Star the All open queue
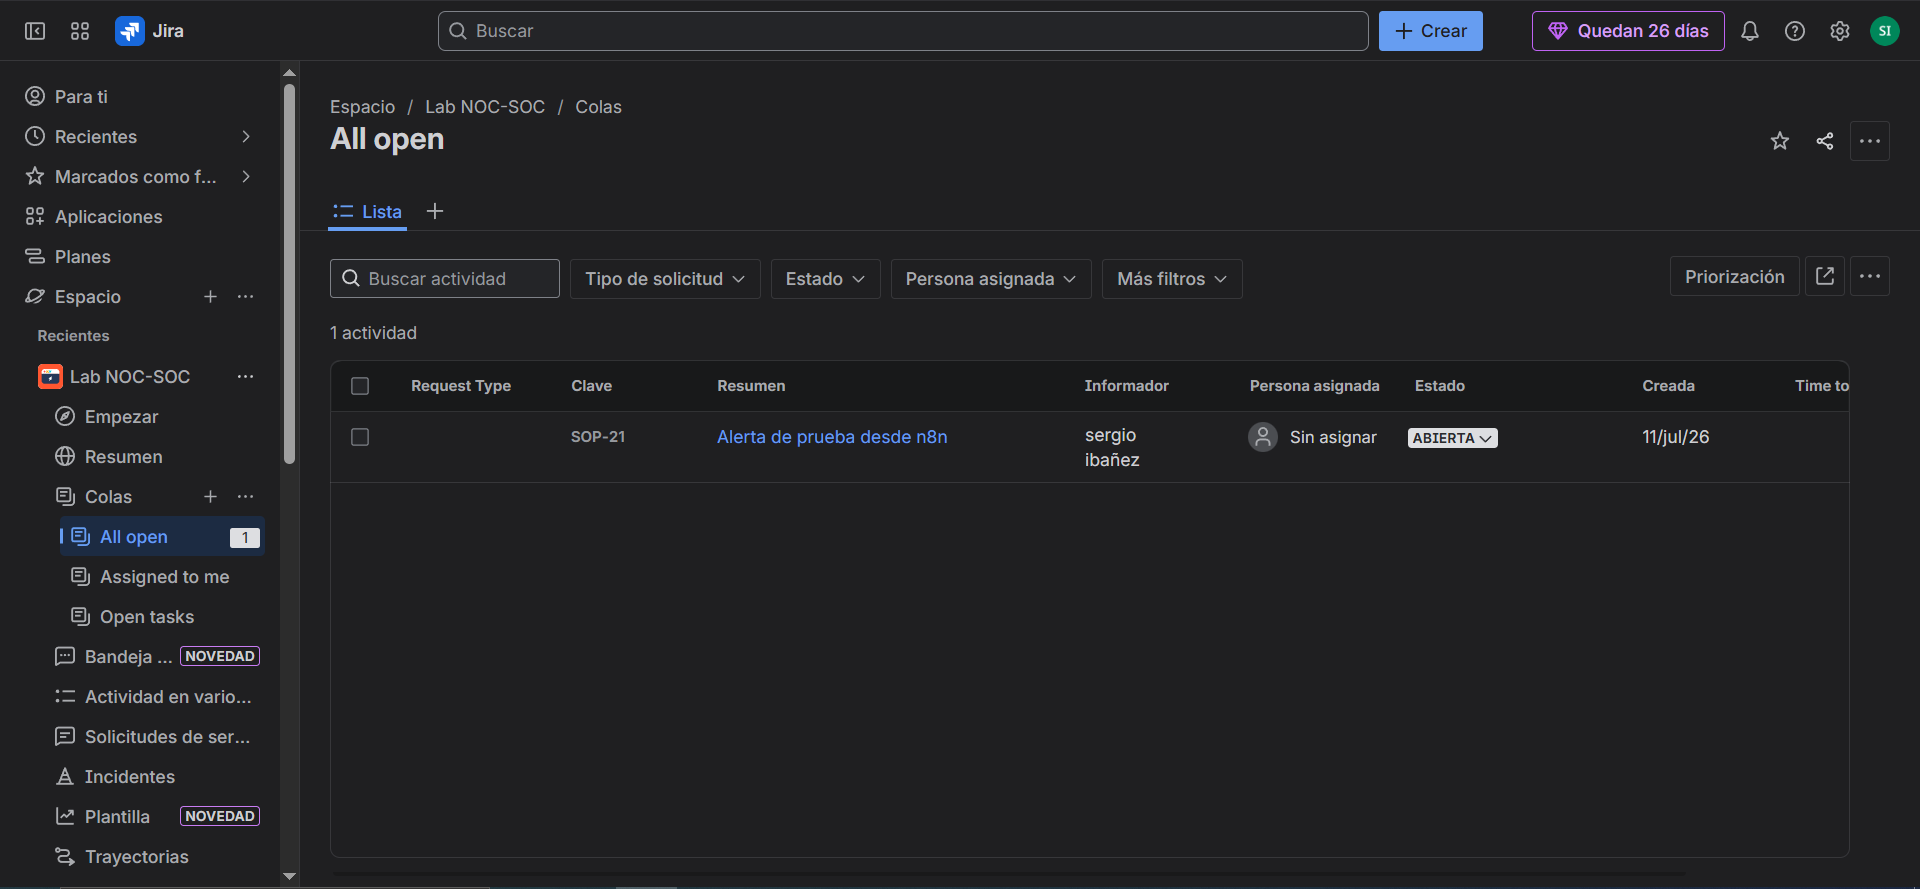This screenshot has height=889, width=1920. pos(1780,141)
